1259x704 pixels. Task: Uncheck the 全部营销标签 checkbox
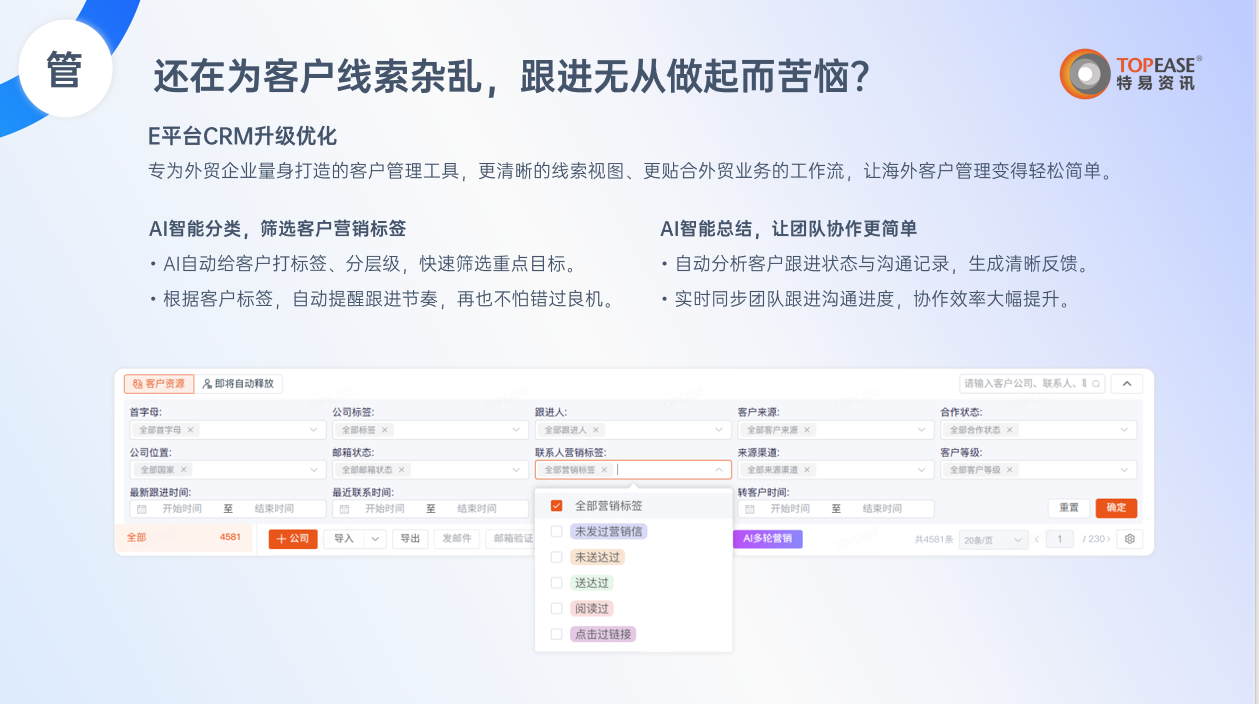(557, 506)
